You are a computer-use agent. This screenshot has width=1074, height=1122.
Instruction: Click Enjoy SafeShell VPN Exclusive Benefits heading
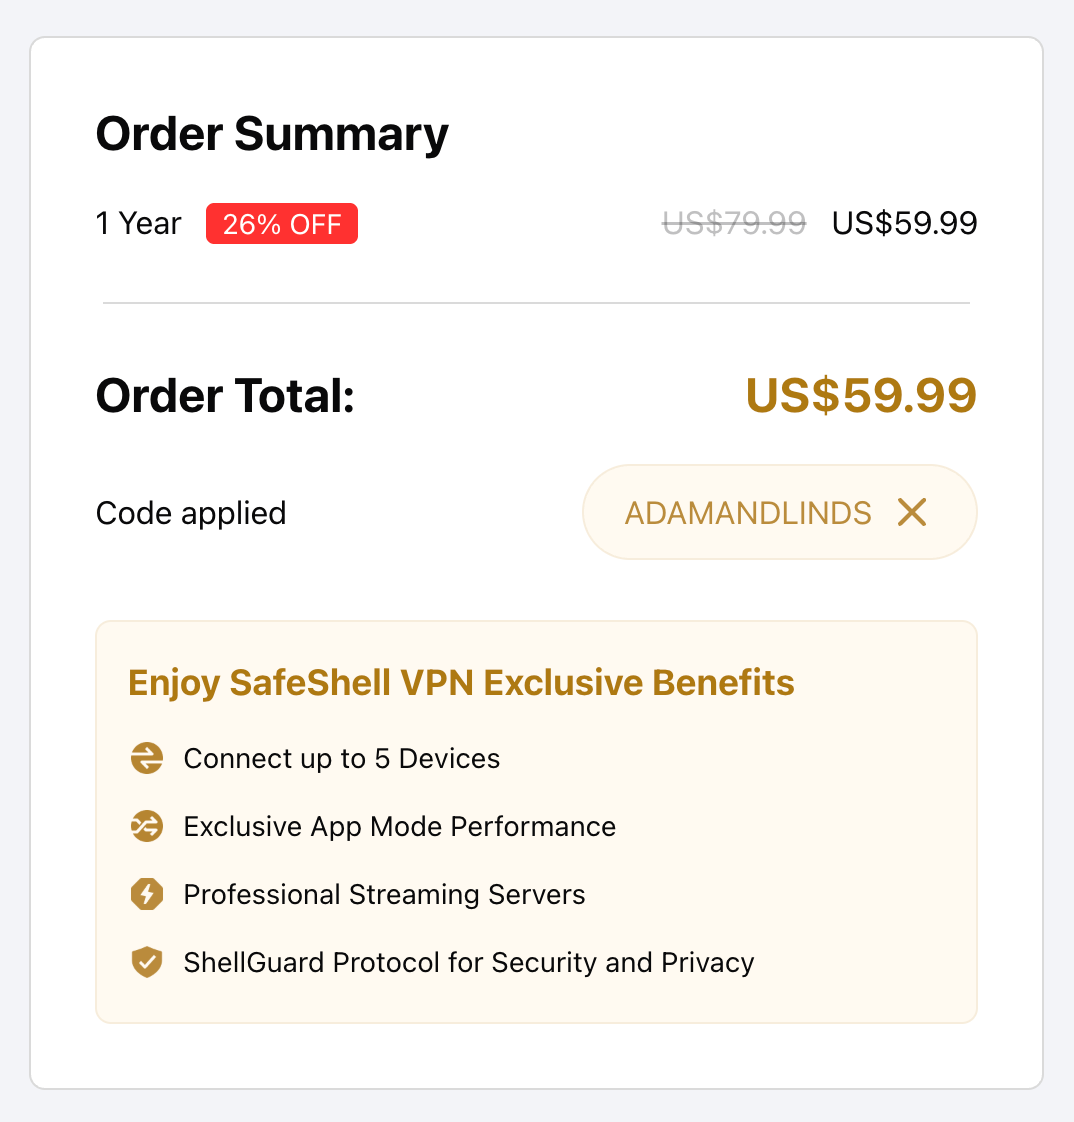coord(461,683)
